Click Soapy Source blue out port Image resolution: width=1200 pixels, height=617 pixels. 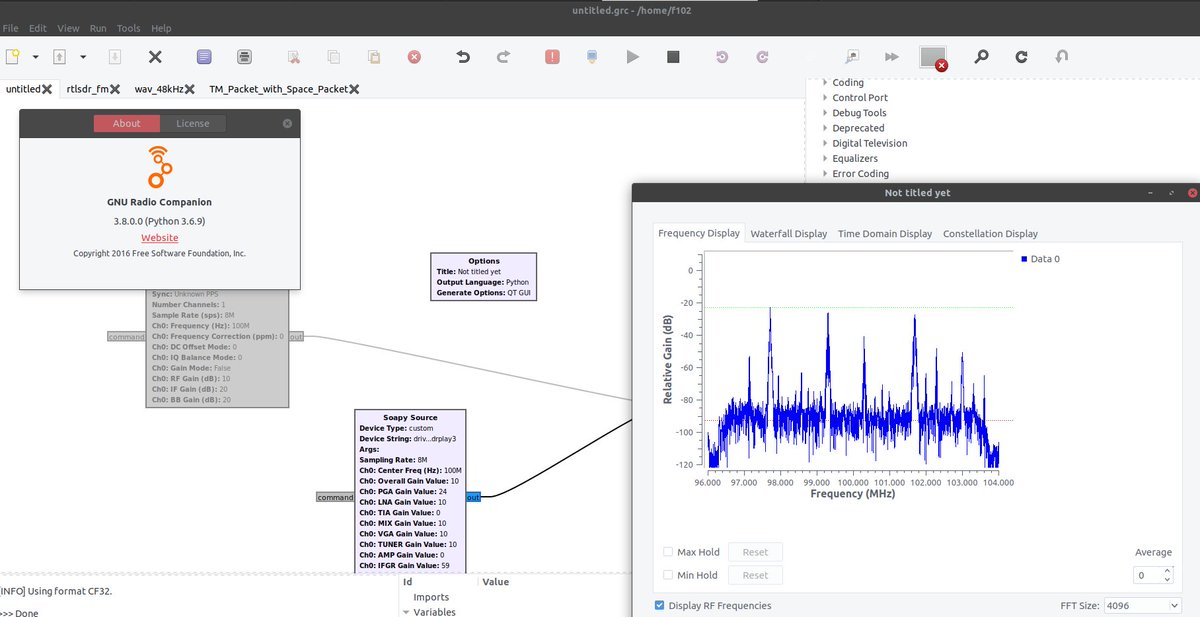click(473, 496)
